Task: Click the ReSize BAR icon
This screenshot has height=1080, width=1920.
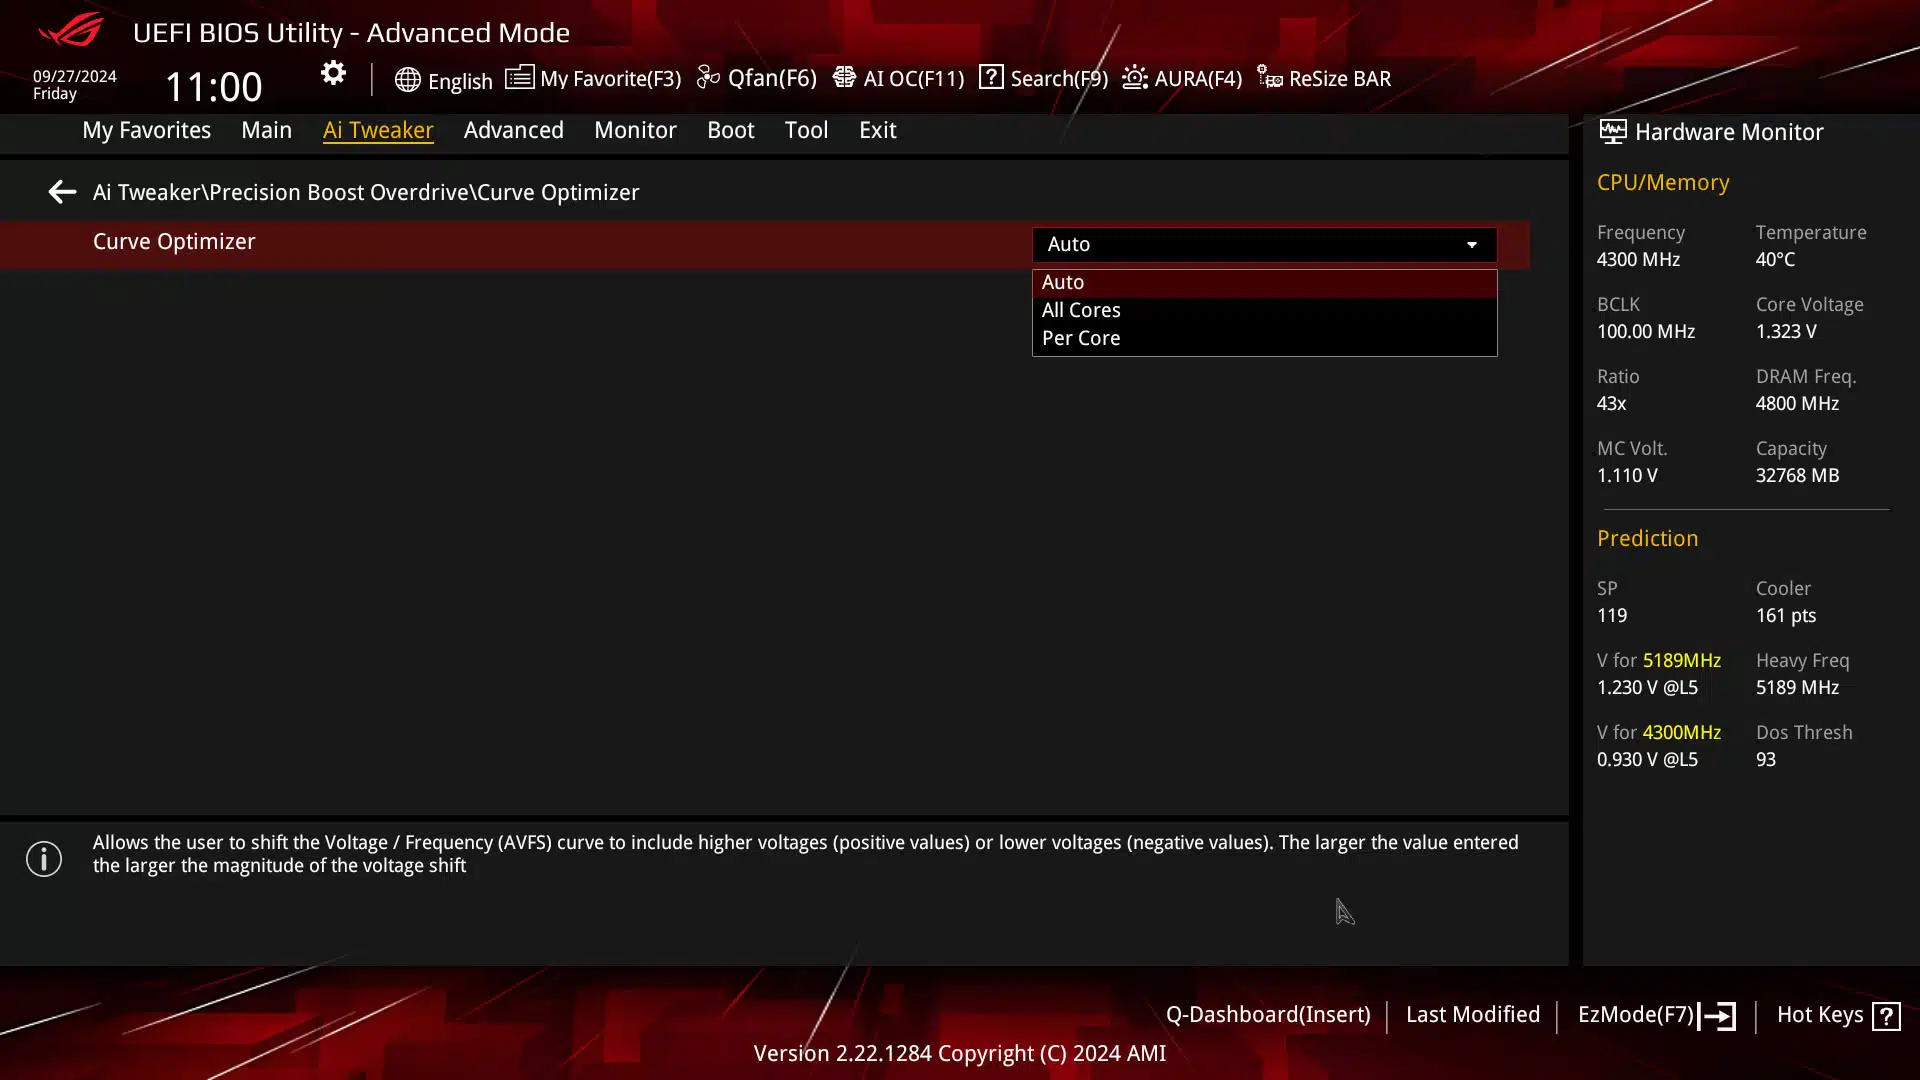Action: pos(1270,77)
